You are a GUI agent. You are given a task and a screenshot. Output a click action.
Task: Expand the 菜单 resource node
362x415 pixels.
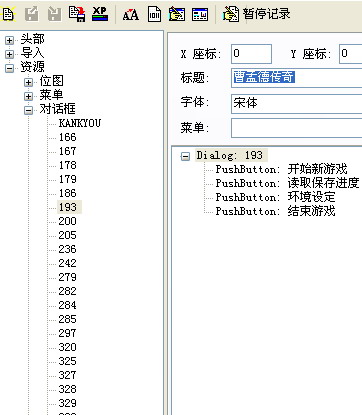pos(29,96)
